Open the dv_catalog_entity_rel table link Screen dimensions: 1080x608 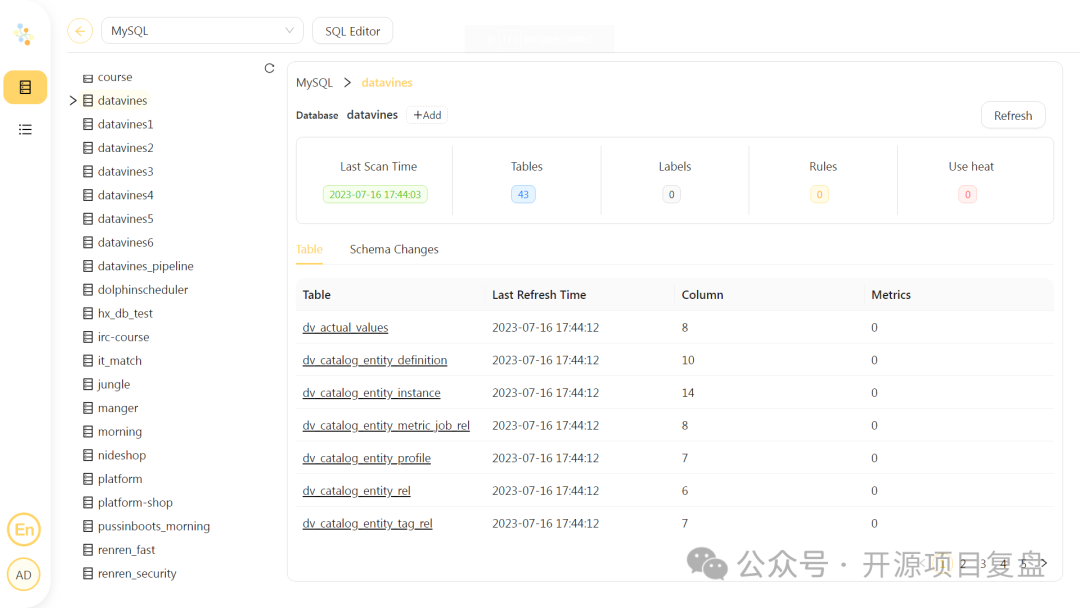click(x=356, y=491)
